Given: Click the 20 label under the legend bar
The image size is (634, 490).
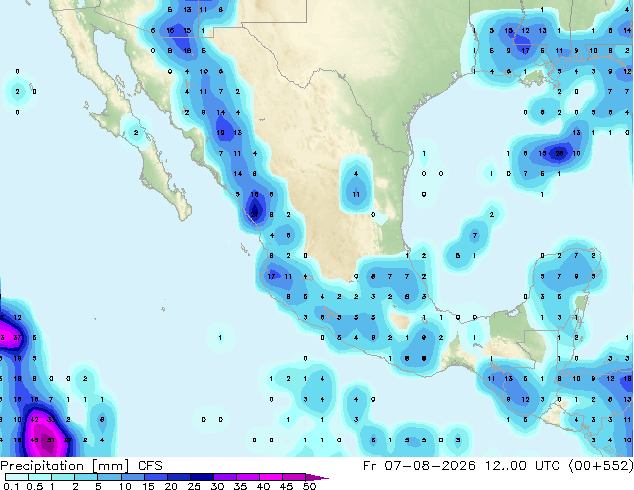Looking at the screenshot, I should [171, 486].
